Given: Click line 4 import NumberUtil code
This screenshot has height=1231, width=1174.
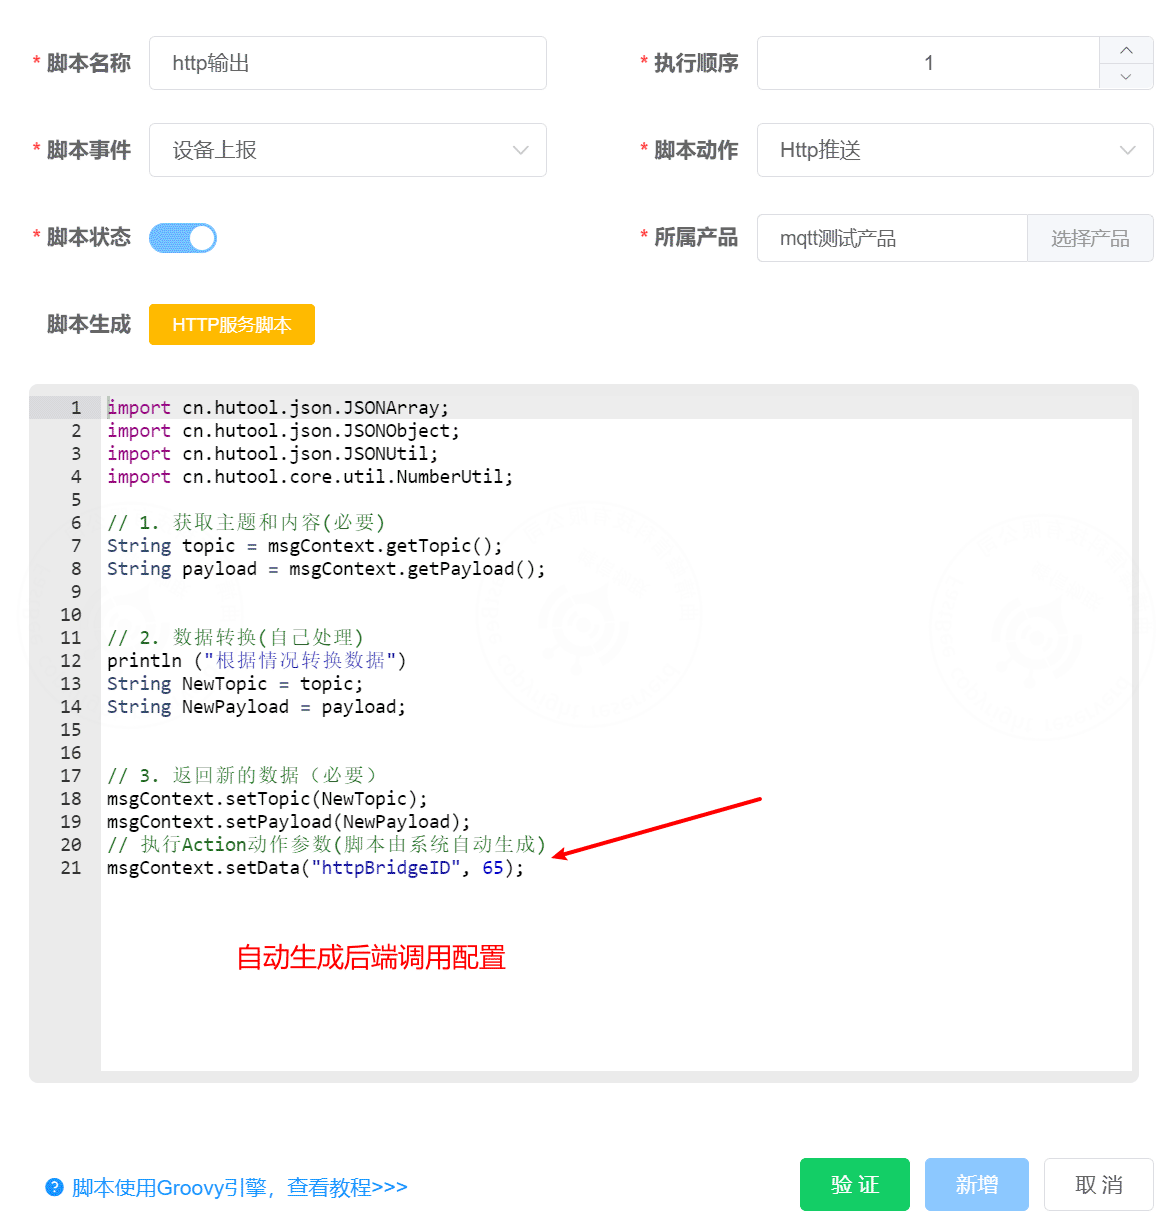Looking at the screenshot, I should [x=310, y=477].
